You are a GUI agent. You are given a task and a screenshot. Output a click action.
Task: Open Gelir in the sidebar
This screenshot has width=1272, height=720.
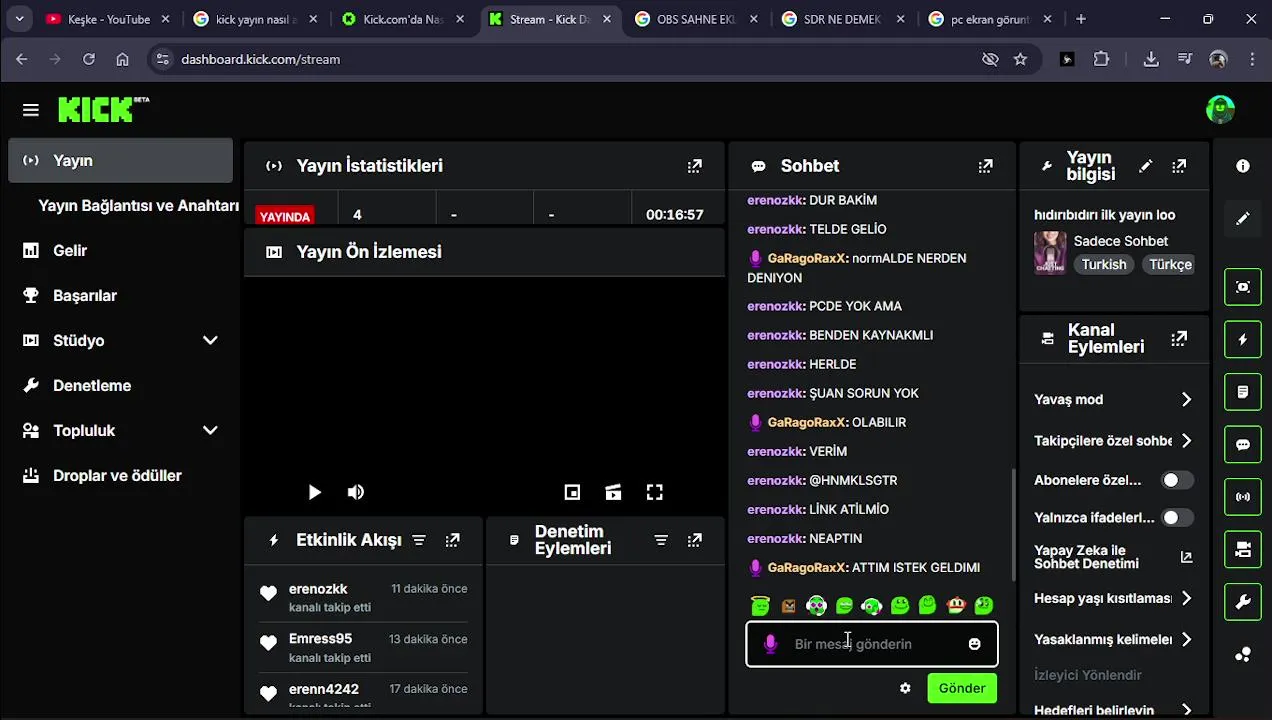[120, 250]
